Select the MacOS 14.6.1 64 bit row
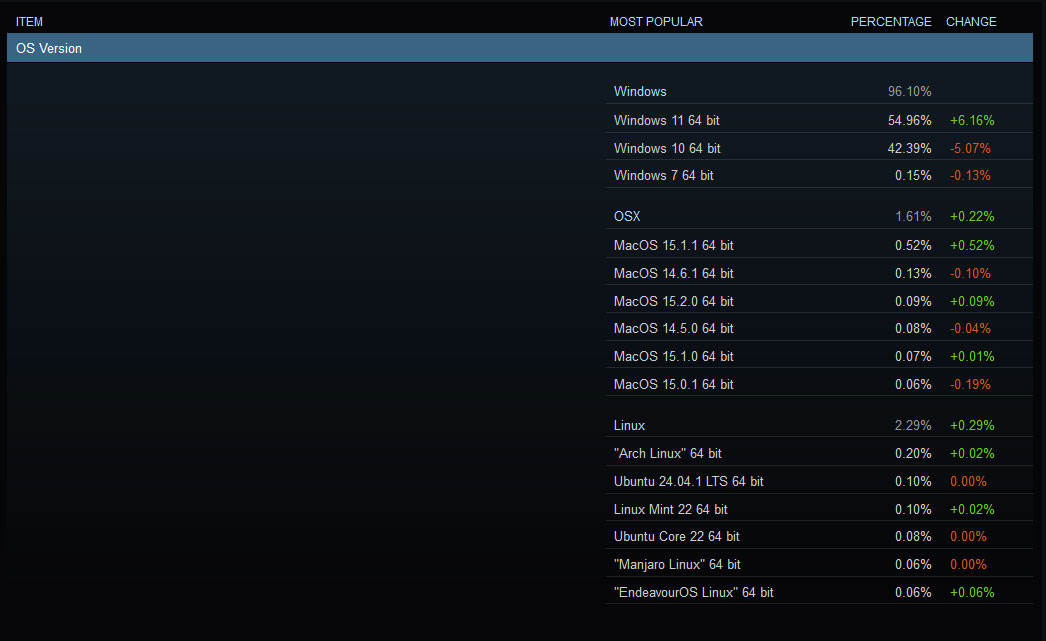The height and width of the screenshot is (641, 1046). (x=819, y=273)
